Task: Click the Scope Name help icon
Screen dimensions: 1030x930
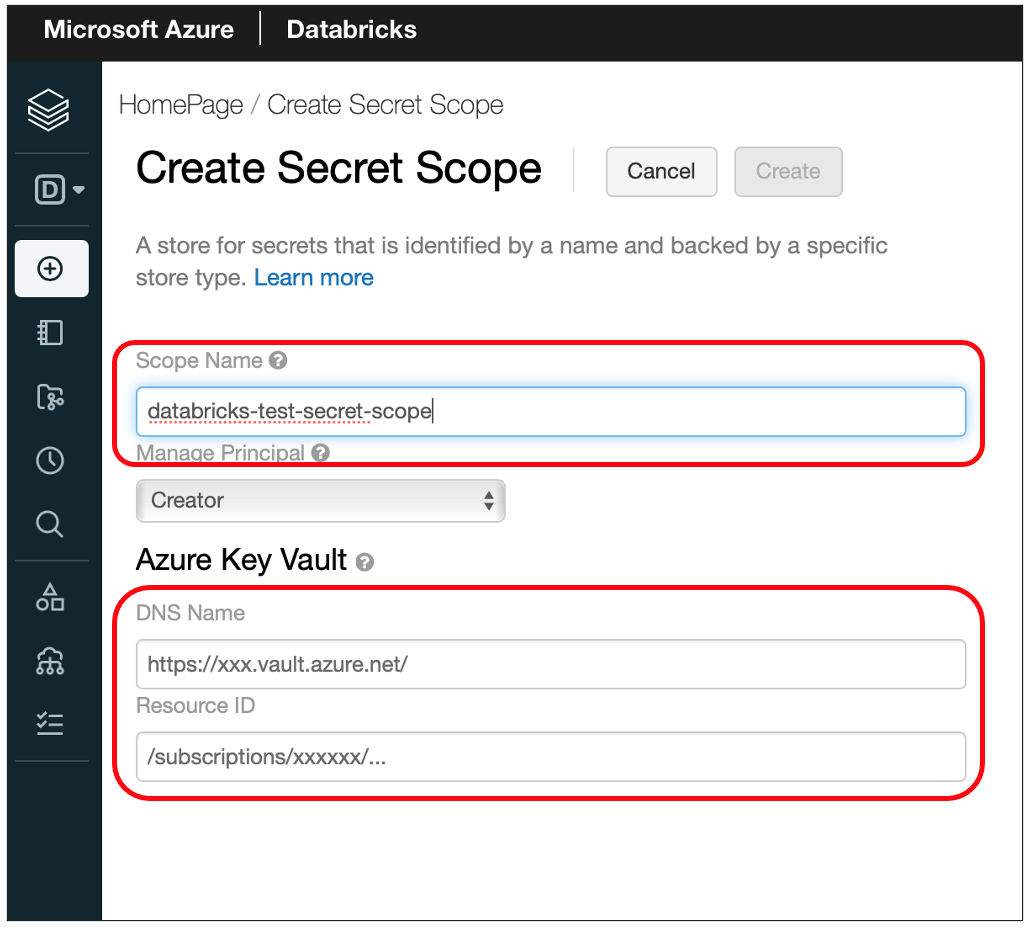Action: [x=279, y=360]
